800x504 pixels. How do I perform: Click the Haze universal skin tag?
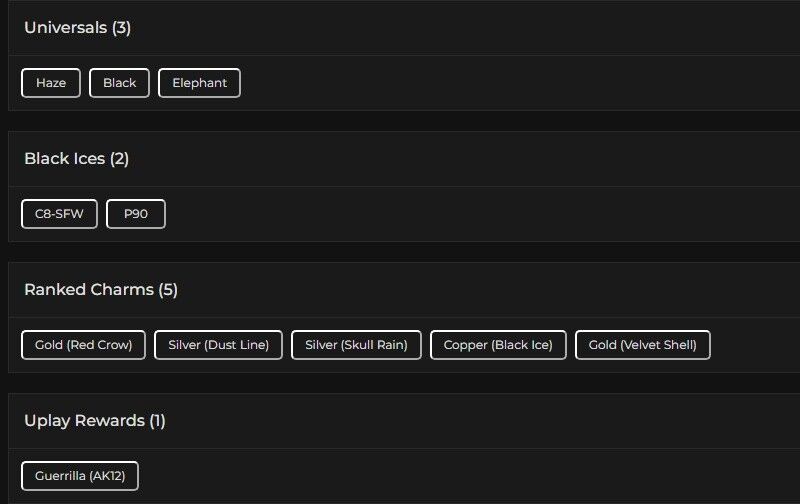click(x=51, y=83)
